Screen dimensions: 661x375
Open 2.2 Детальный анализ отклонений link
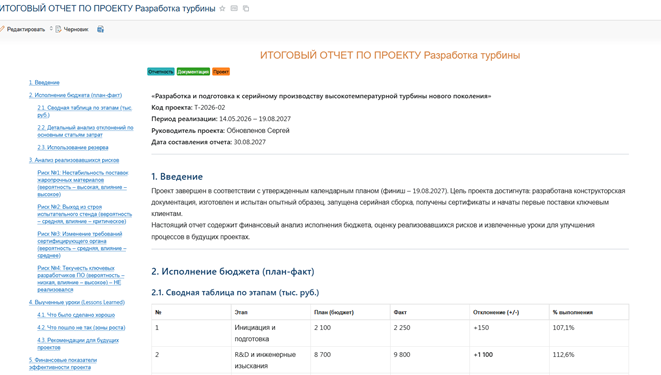pyautogui.click(x=85, y=131)
